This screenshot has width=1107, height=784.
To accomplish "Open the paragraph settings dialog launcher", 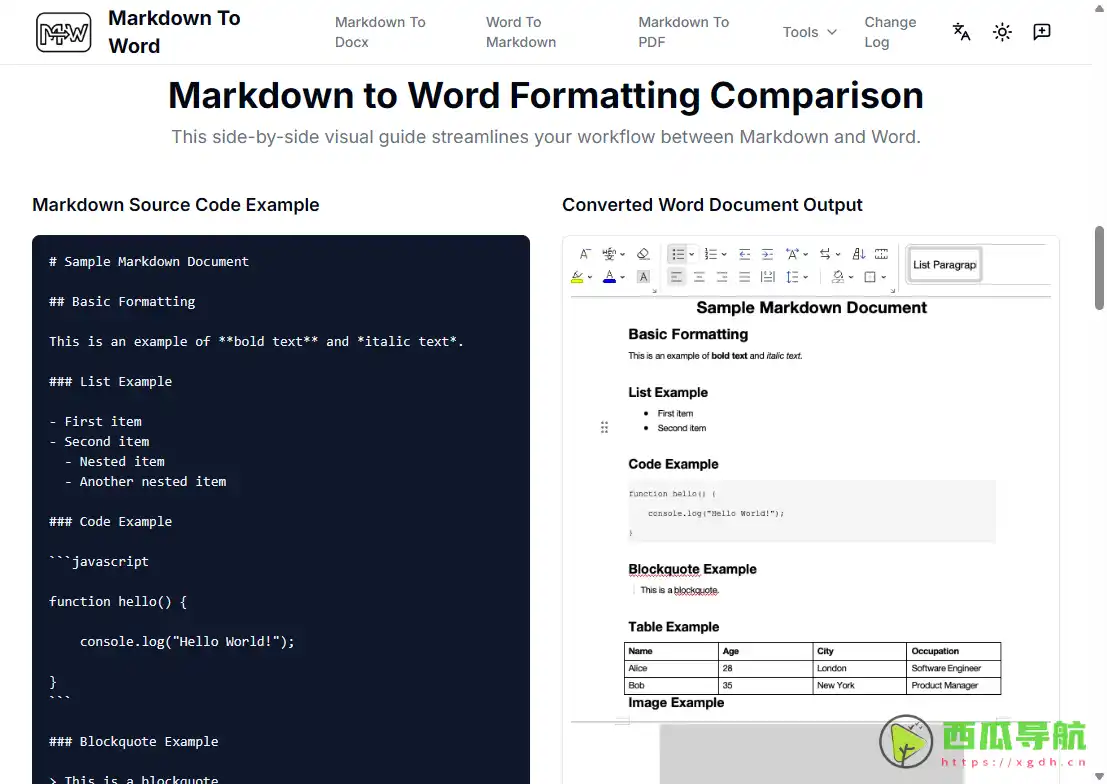I will point(892,290).
